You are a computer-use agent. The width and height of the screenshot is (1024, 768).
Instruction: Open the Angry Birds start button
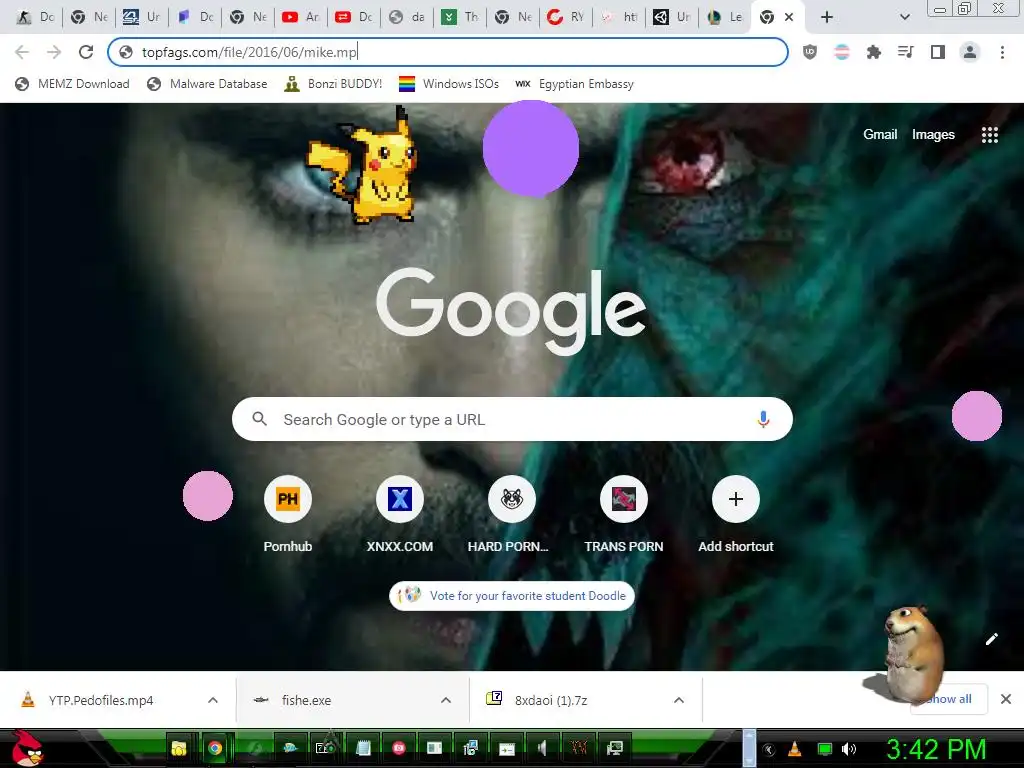click(27, 748)
